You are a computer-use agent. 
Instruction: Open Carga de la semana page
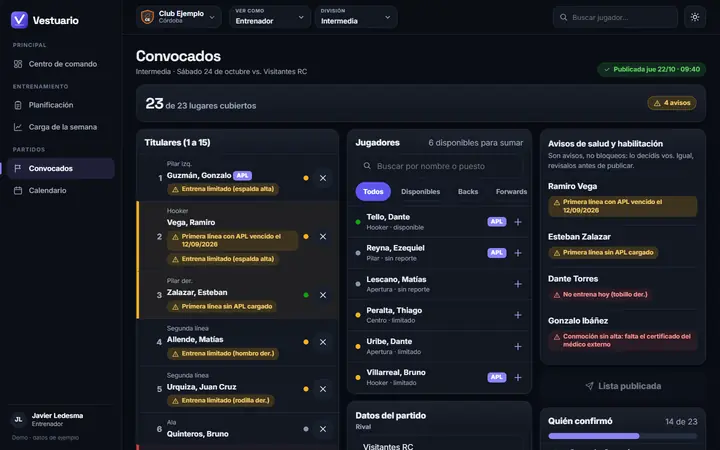pyautogui.click(x=61, y=127)
